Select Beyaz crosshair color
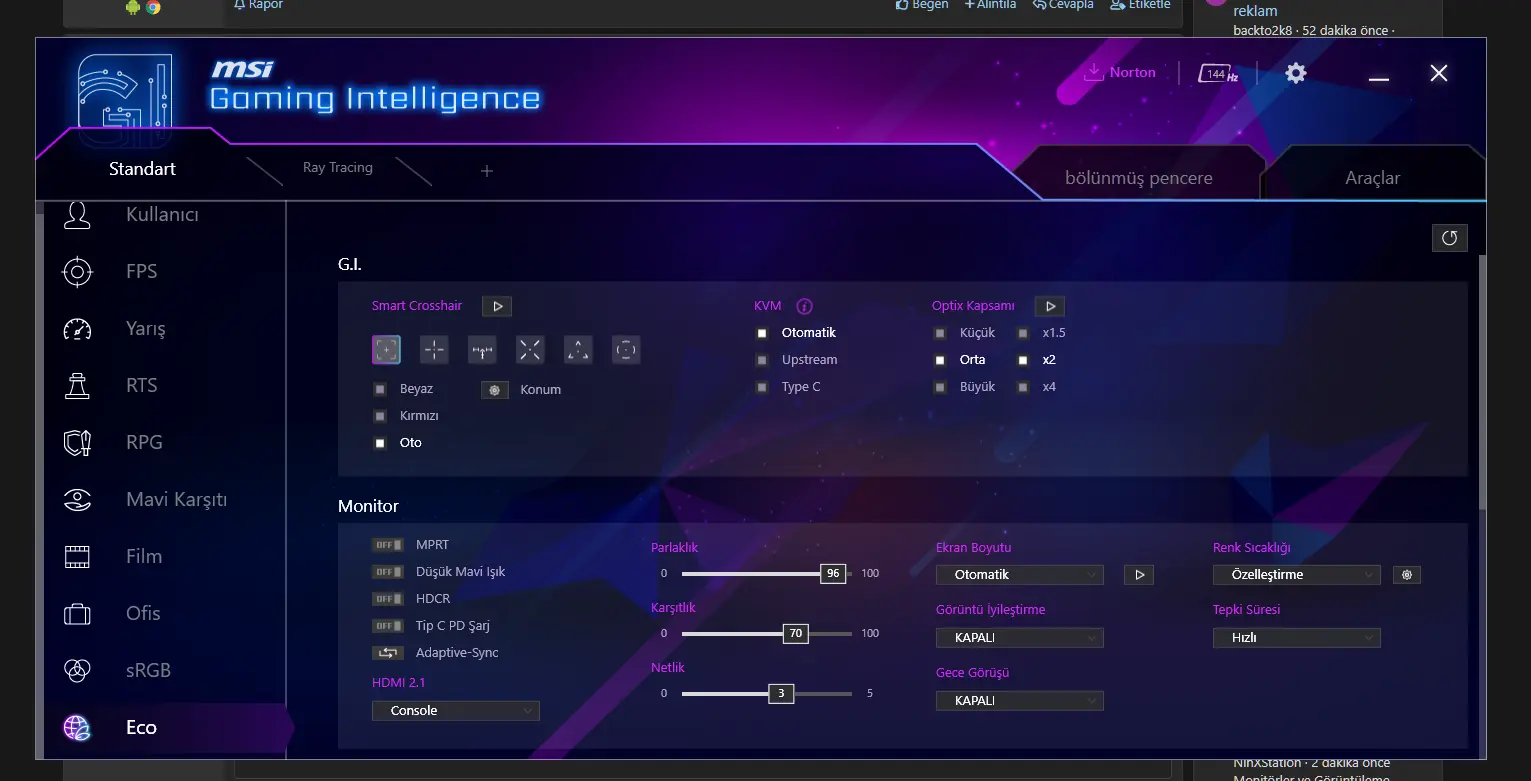The image size is (1531, 781). (x=380, y=389)
